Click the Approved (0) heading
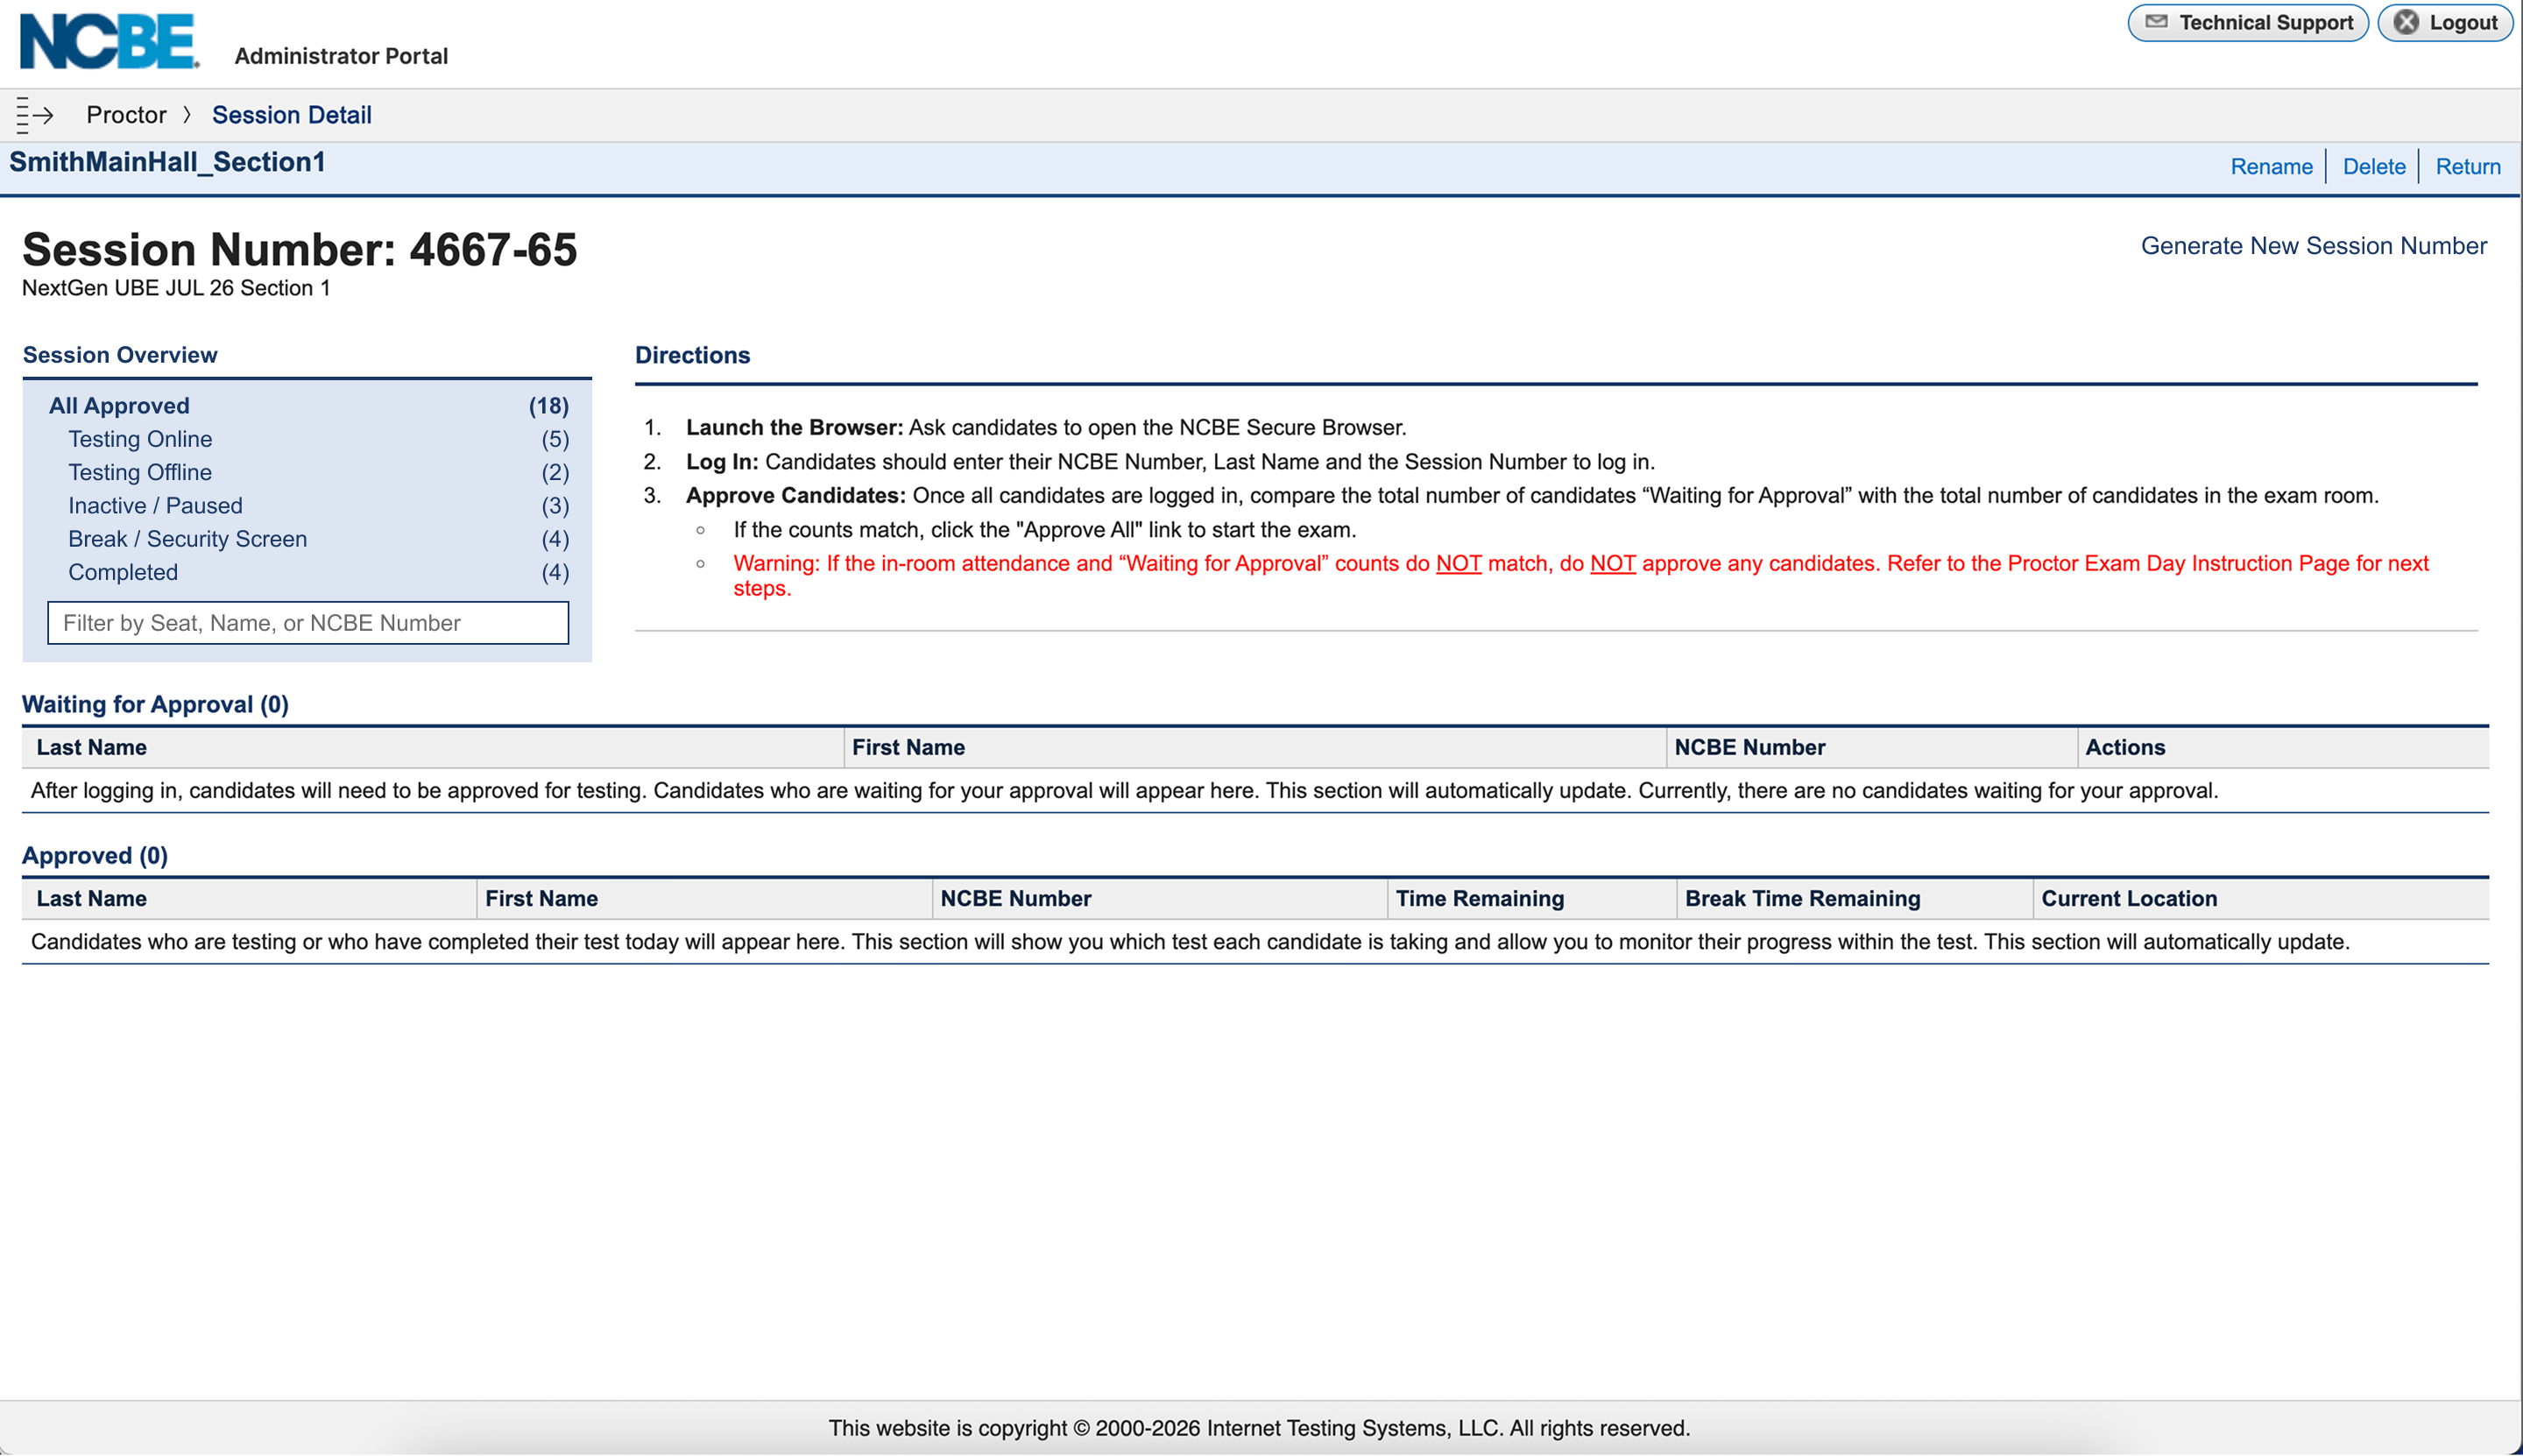This screenshot has width=2523, height=1456. click(x=95, y=855)
